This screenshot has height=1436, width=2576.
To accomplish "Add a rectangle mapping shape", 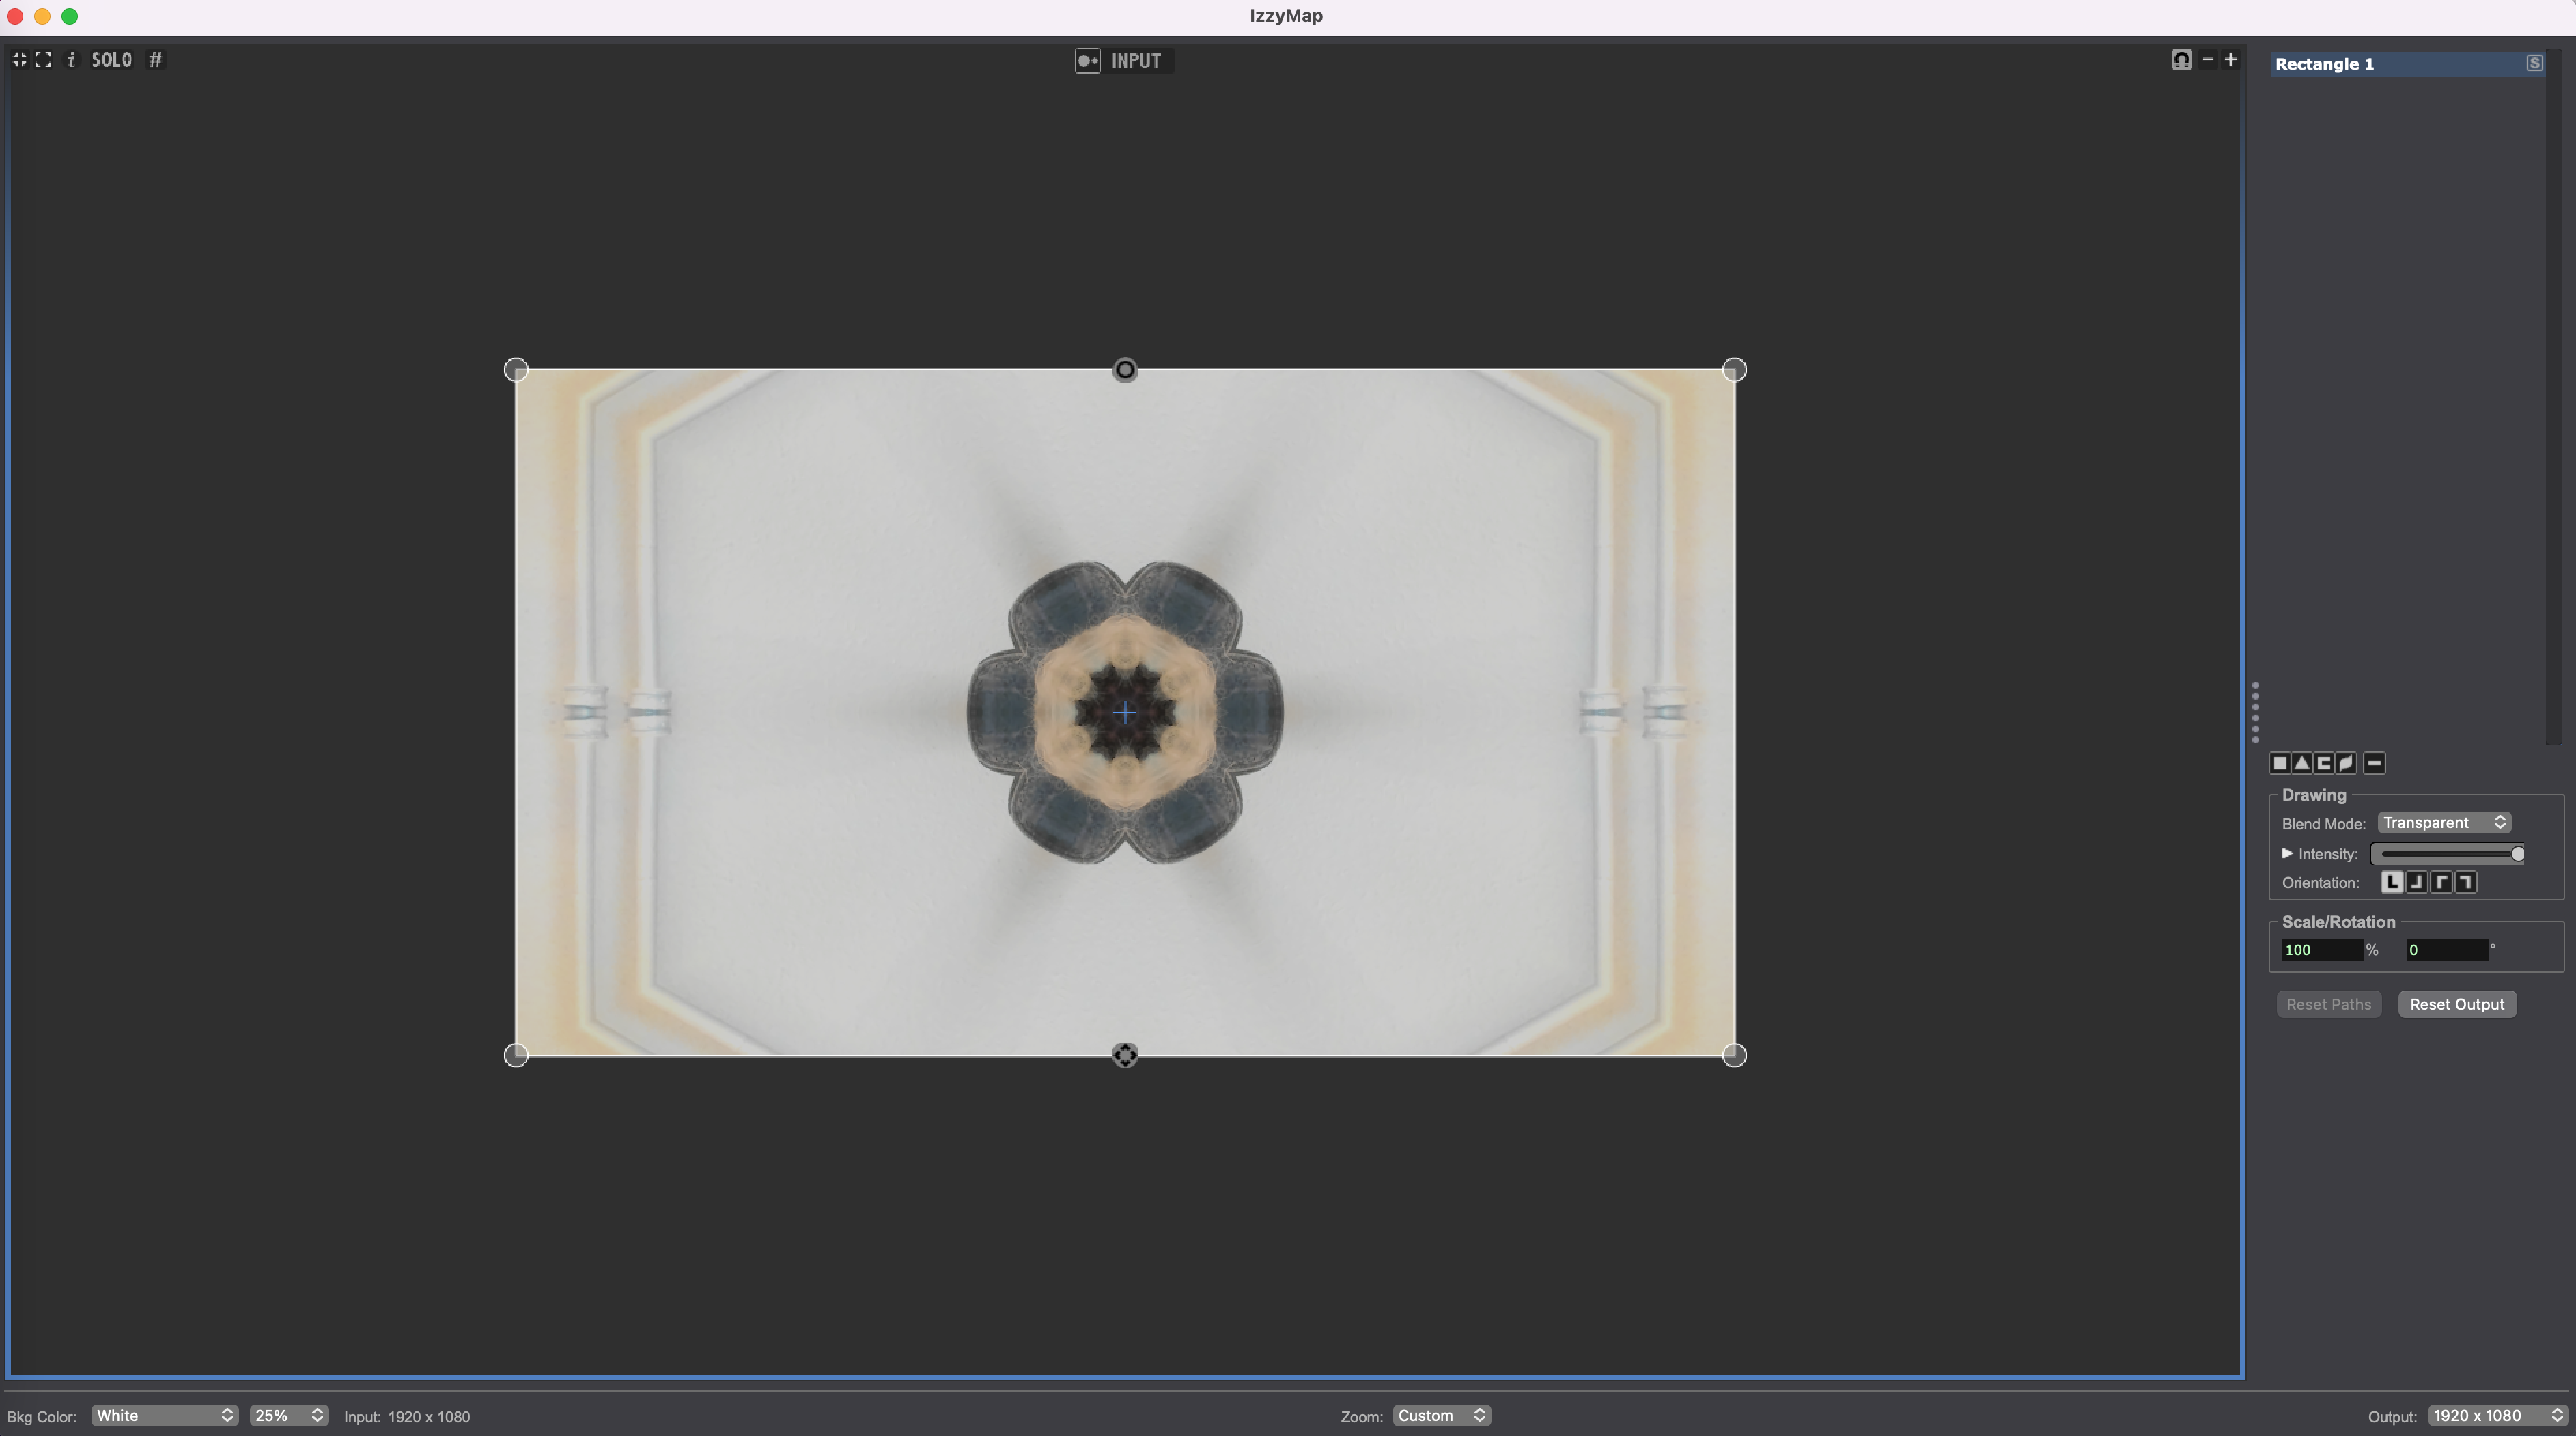I will [x=2280, y=763].
